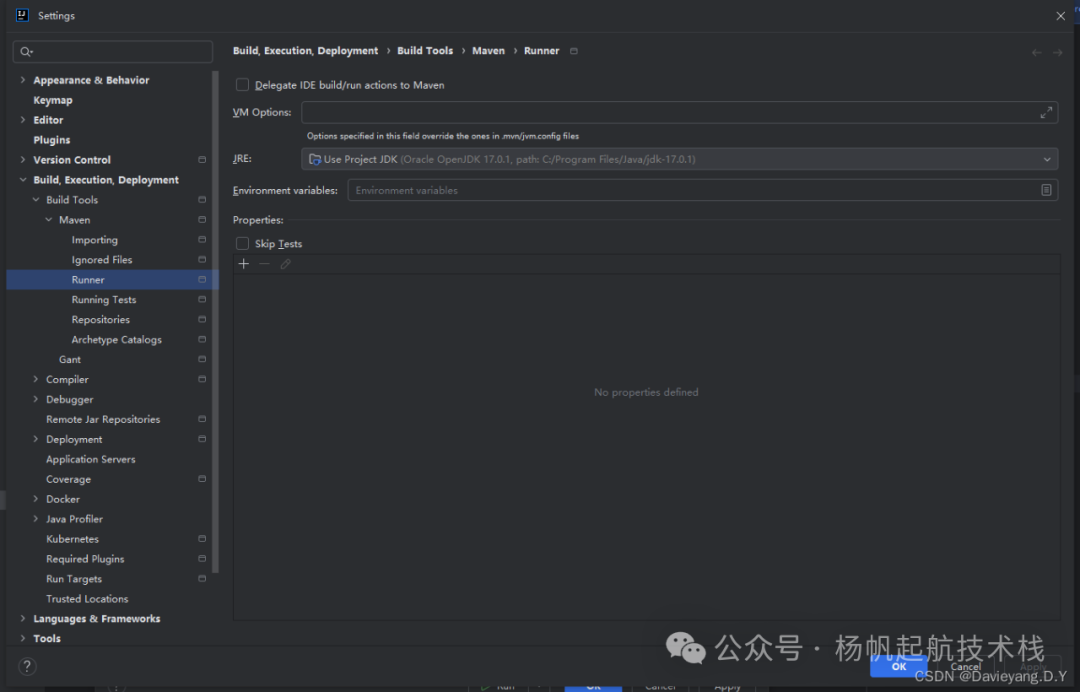Select Archetype Catalogs under Maven
The image size is (1080, 692).
coord(116,339)
